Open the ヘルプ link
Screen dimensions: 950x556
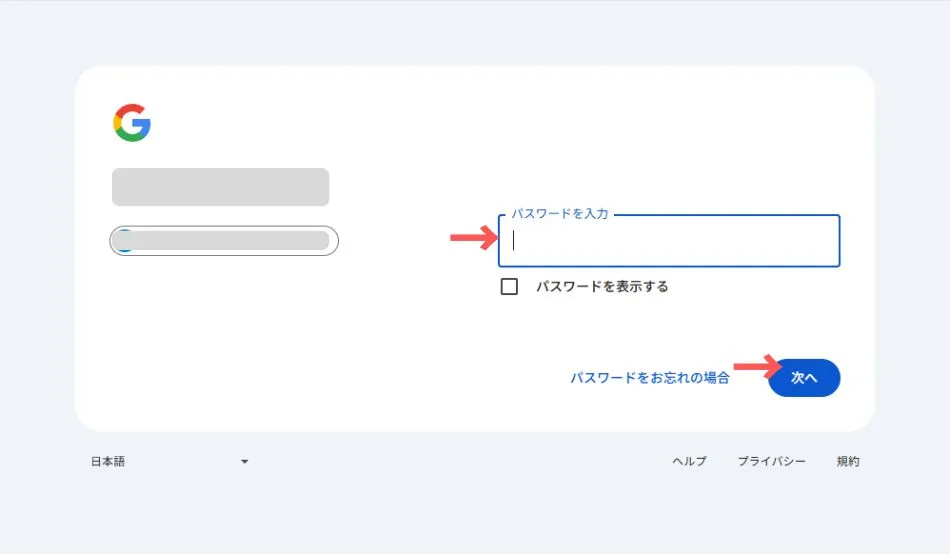[x=689, y=462]
